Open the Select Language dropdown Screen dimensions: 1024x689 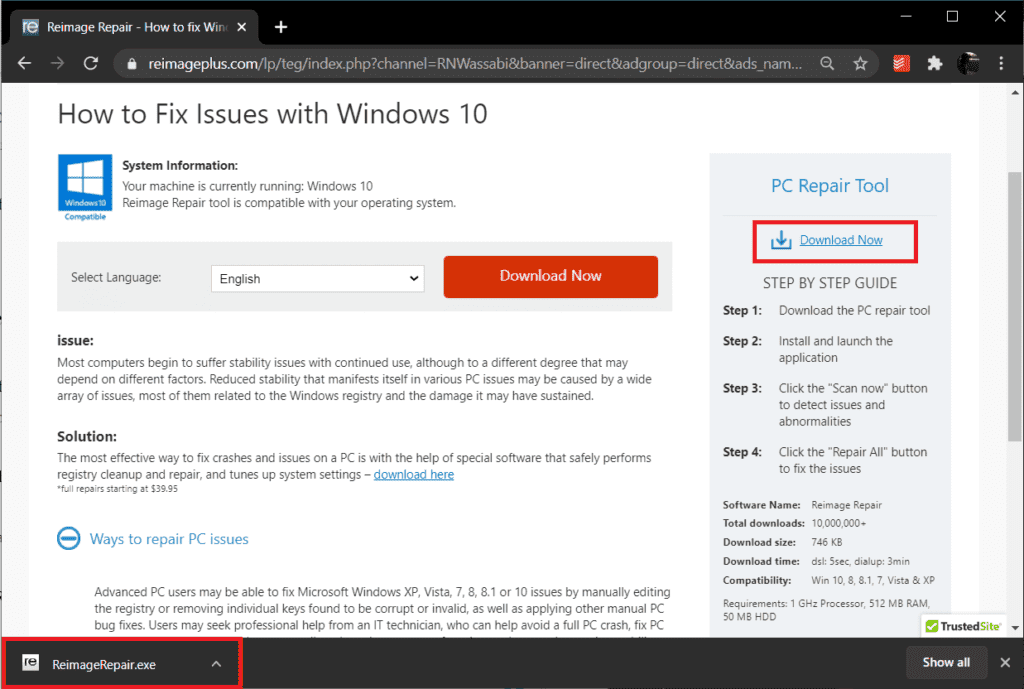[318, 279]
